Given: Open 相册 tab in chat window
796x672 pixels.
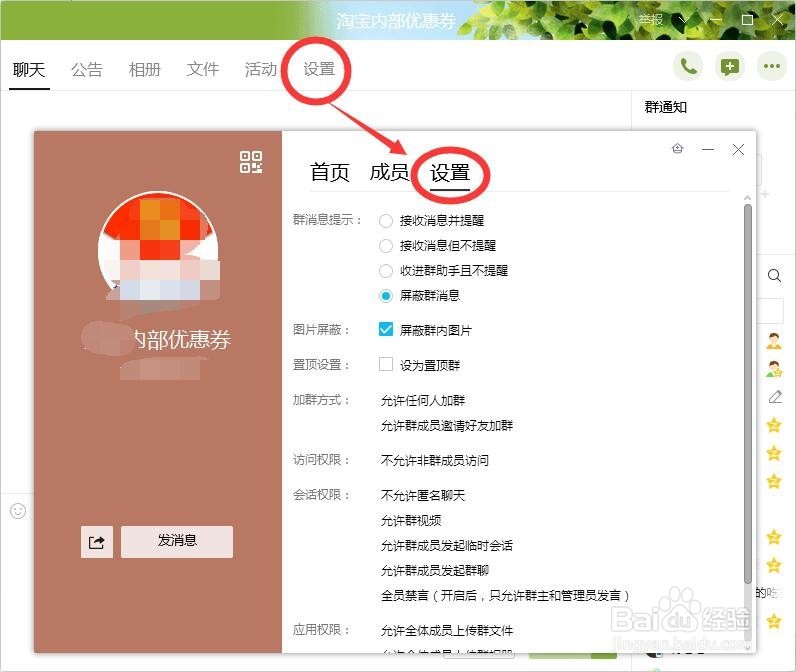Looking at the screenshot, I should click(x=145, y=70).
